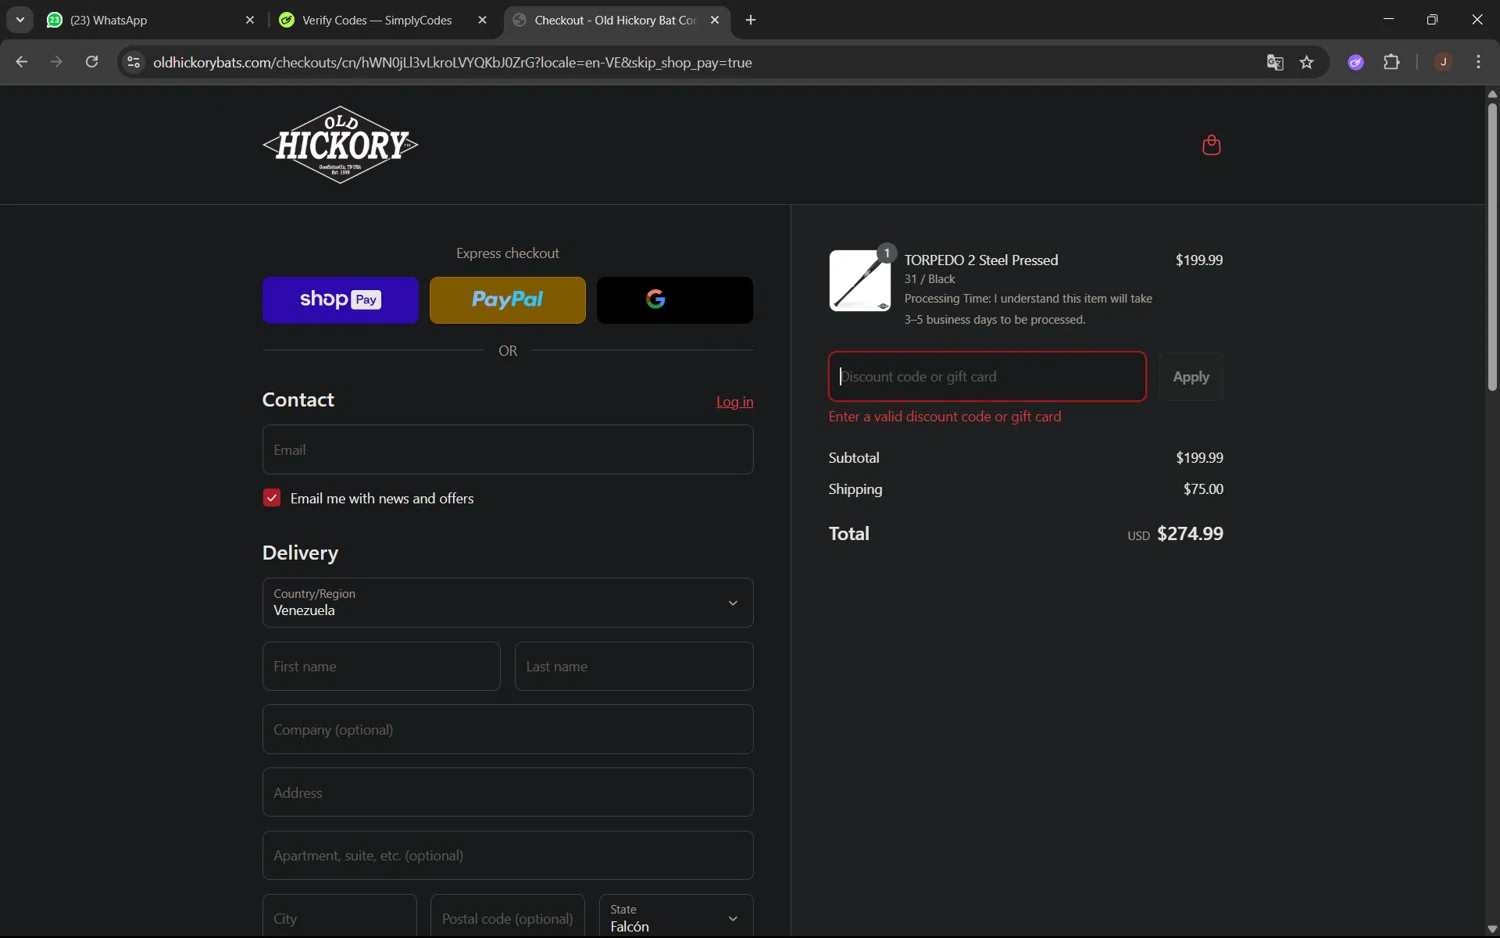The image size is (1500, 938).
Task: Pay with PayPal express checkout
Action: point(508,300)
